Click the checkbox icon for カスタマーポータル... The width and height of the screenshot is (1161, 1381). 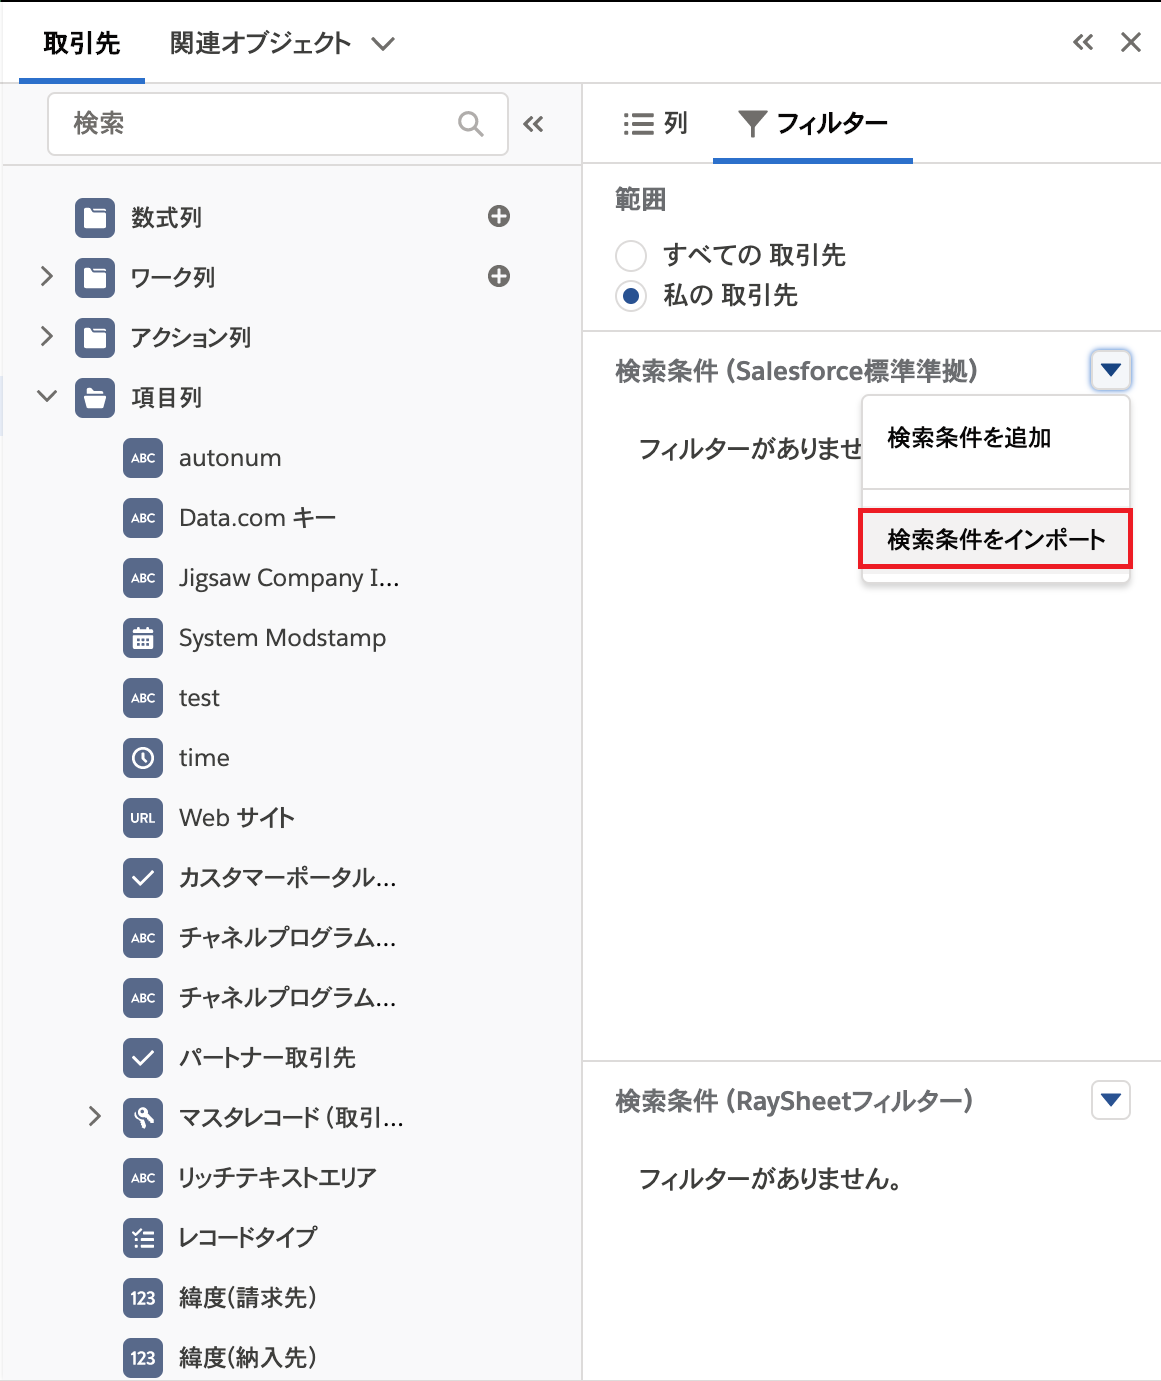coord(143,877)
